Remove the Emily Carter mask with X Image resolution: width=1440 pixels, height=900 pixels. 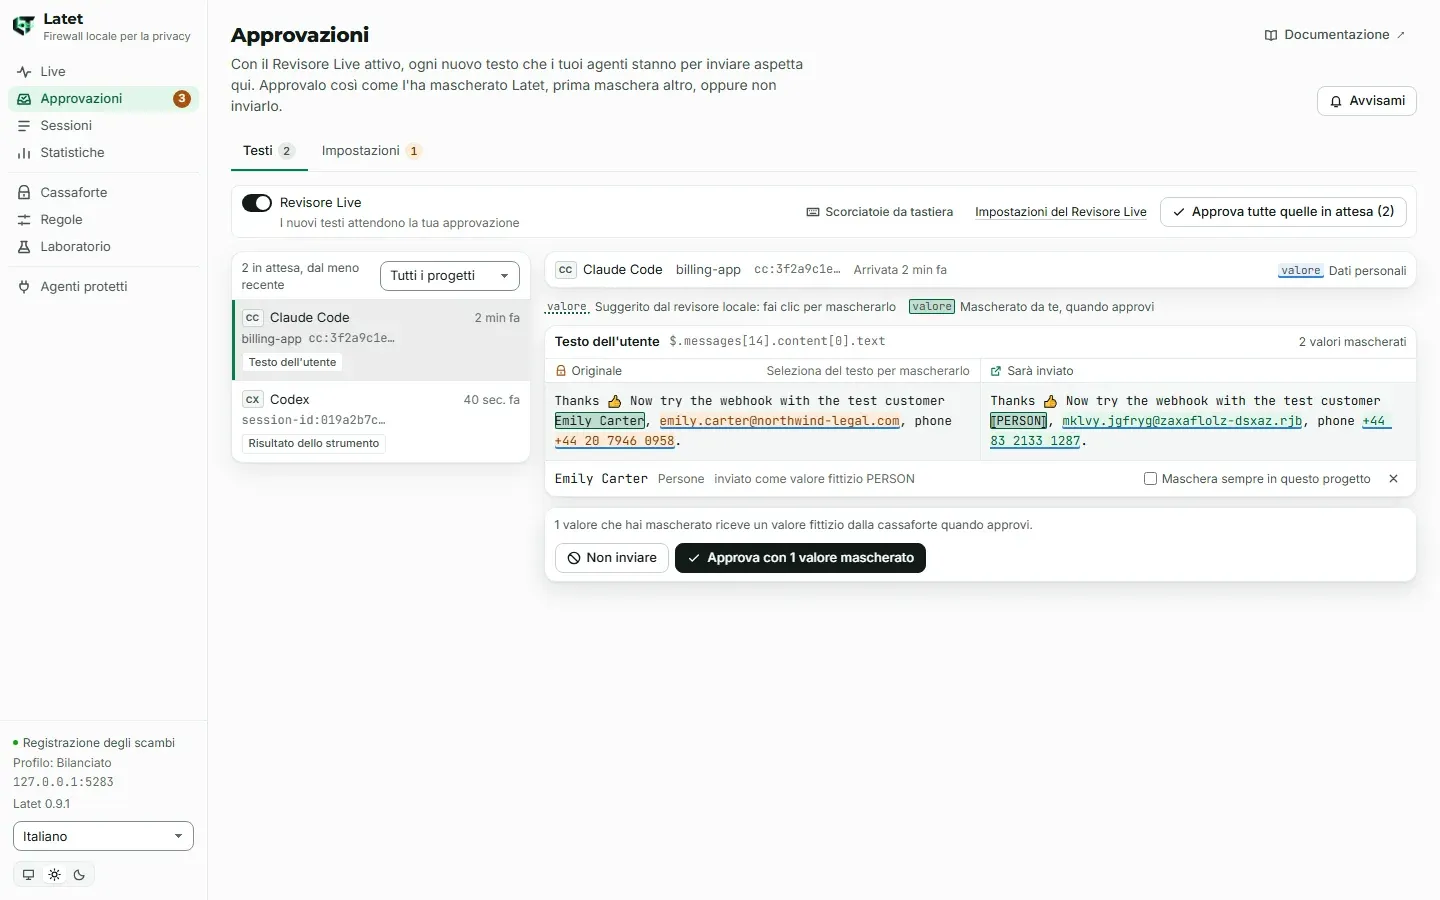point(1394,479)
